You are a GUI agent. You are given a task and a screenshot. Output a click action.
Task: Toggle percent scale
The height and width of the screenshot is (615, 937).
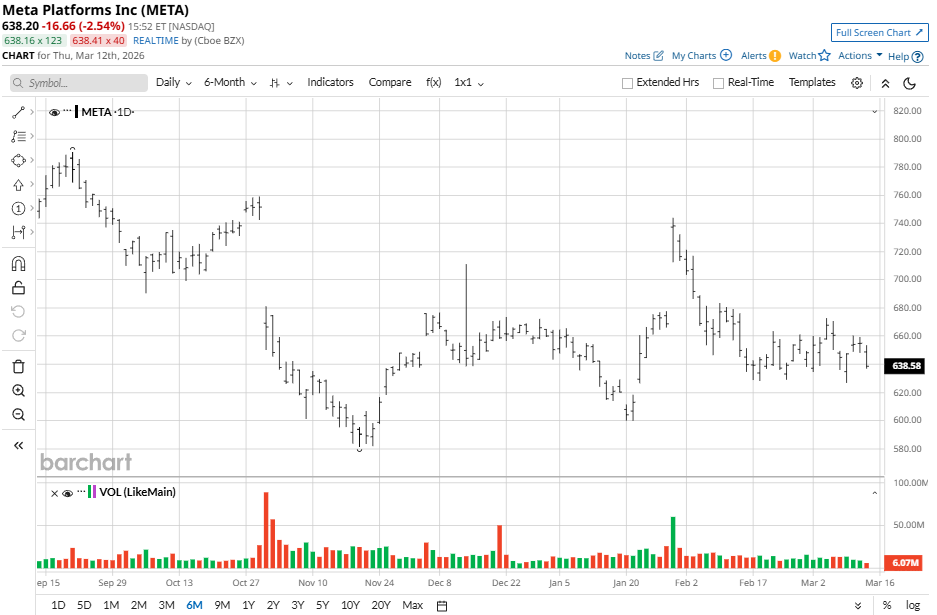[x=887, y=605]
